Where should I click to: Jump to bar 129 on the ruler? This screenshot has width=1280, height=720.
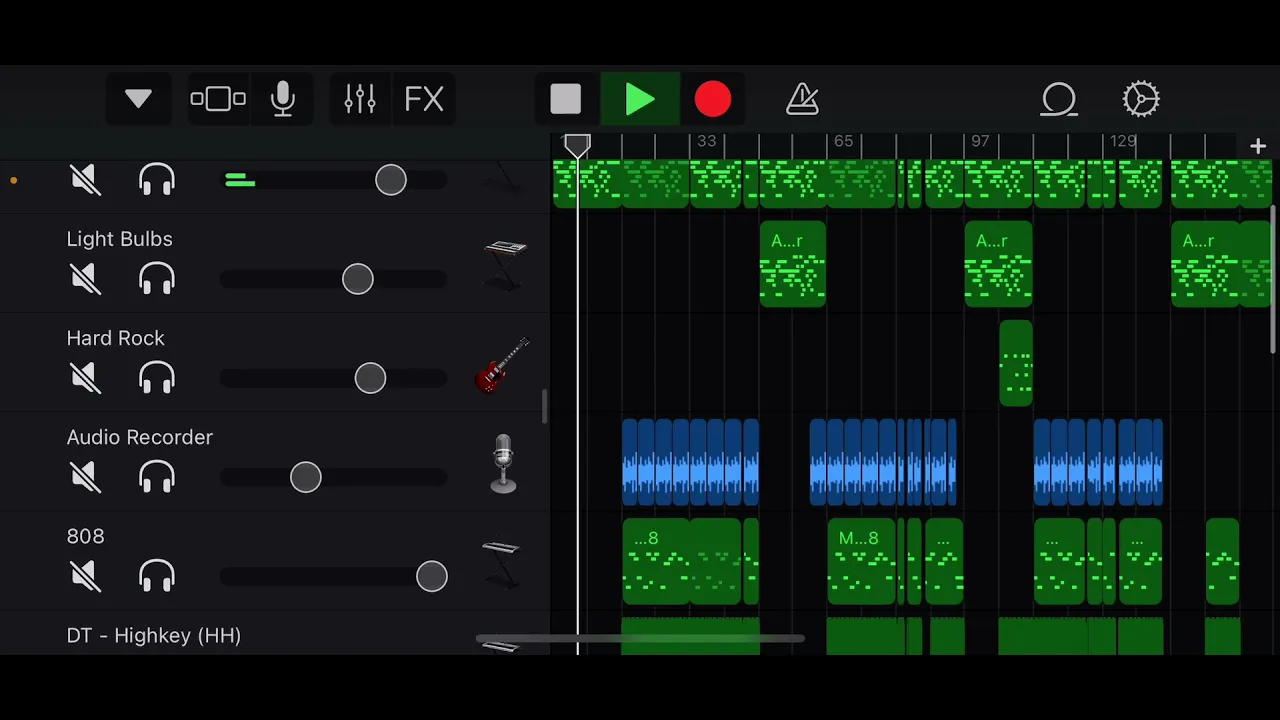tap(1123, 141)
